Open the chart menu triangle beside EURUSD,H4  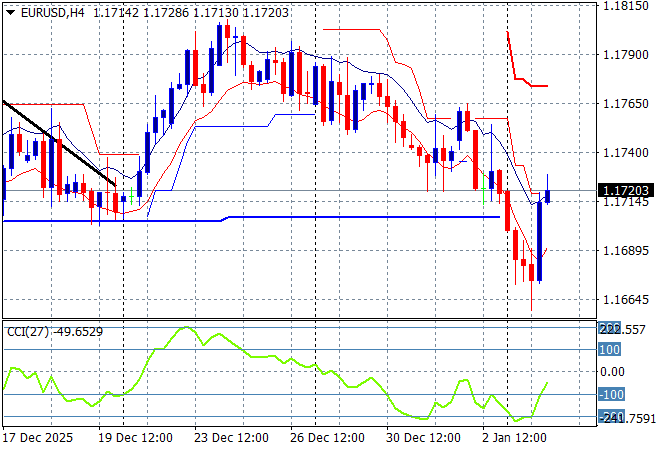pos(11,13)
